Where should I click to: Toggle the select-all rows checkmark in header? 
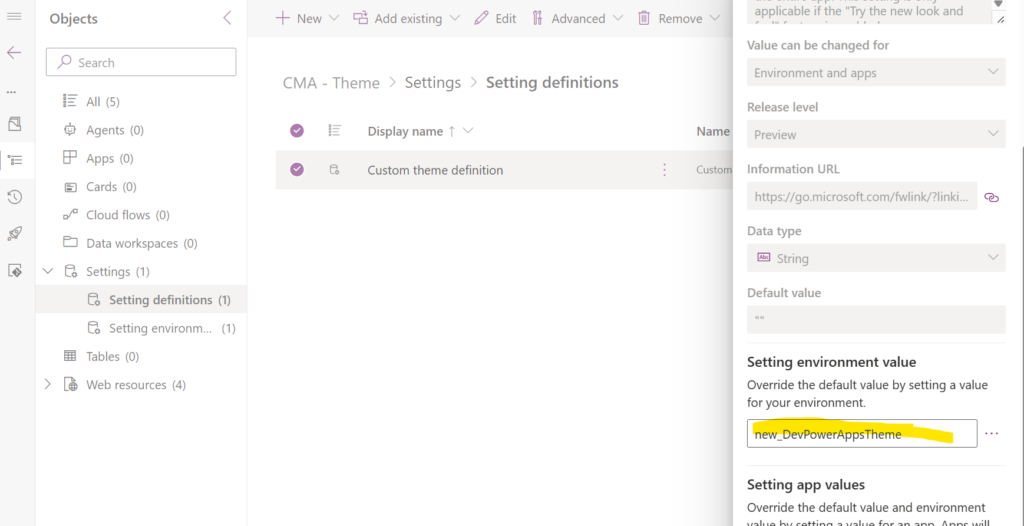[297, 131]
